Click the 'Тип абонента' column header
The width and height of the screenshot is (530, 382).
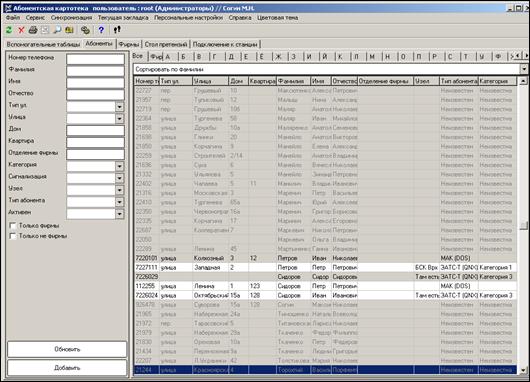tap(459, 81)
